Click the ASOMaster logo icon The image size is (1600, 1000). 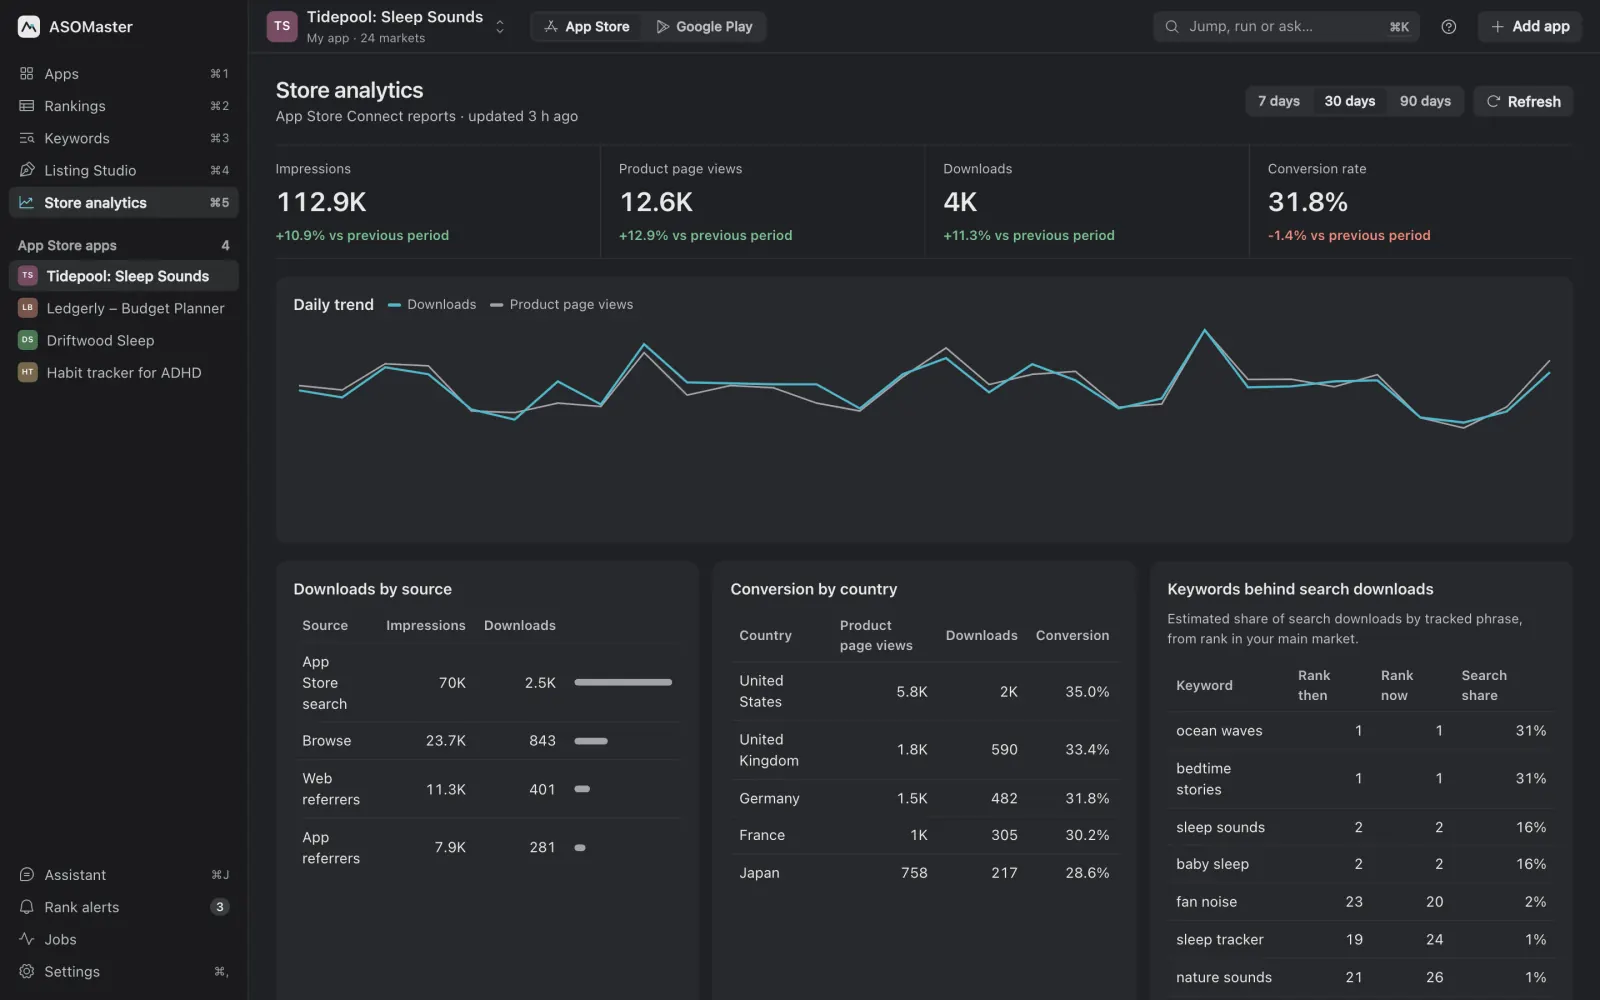click(x=29, y=27)
